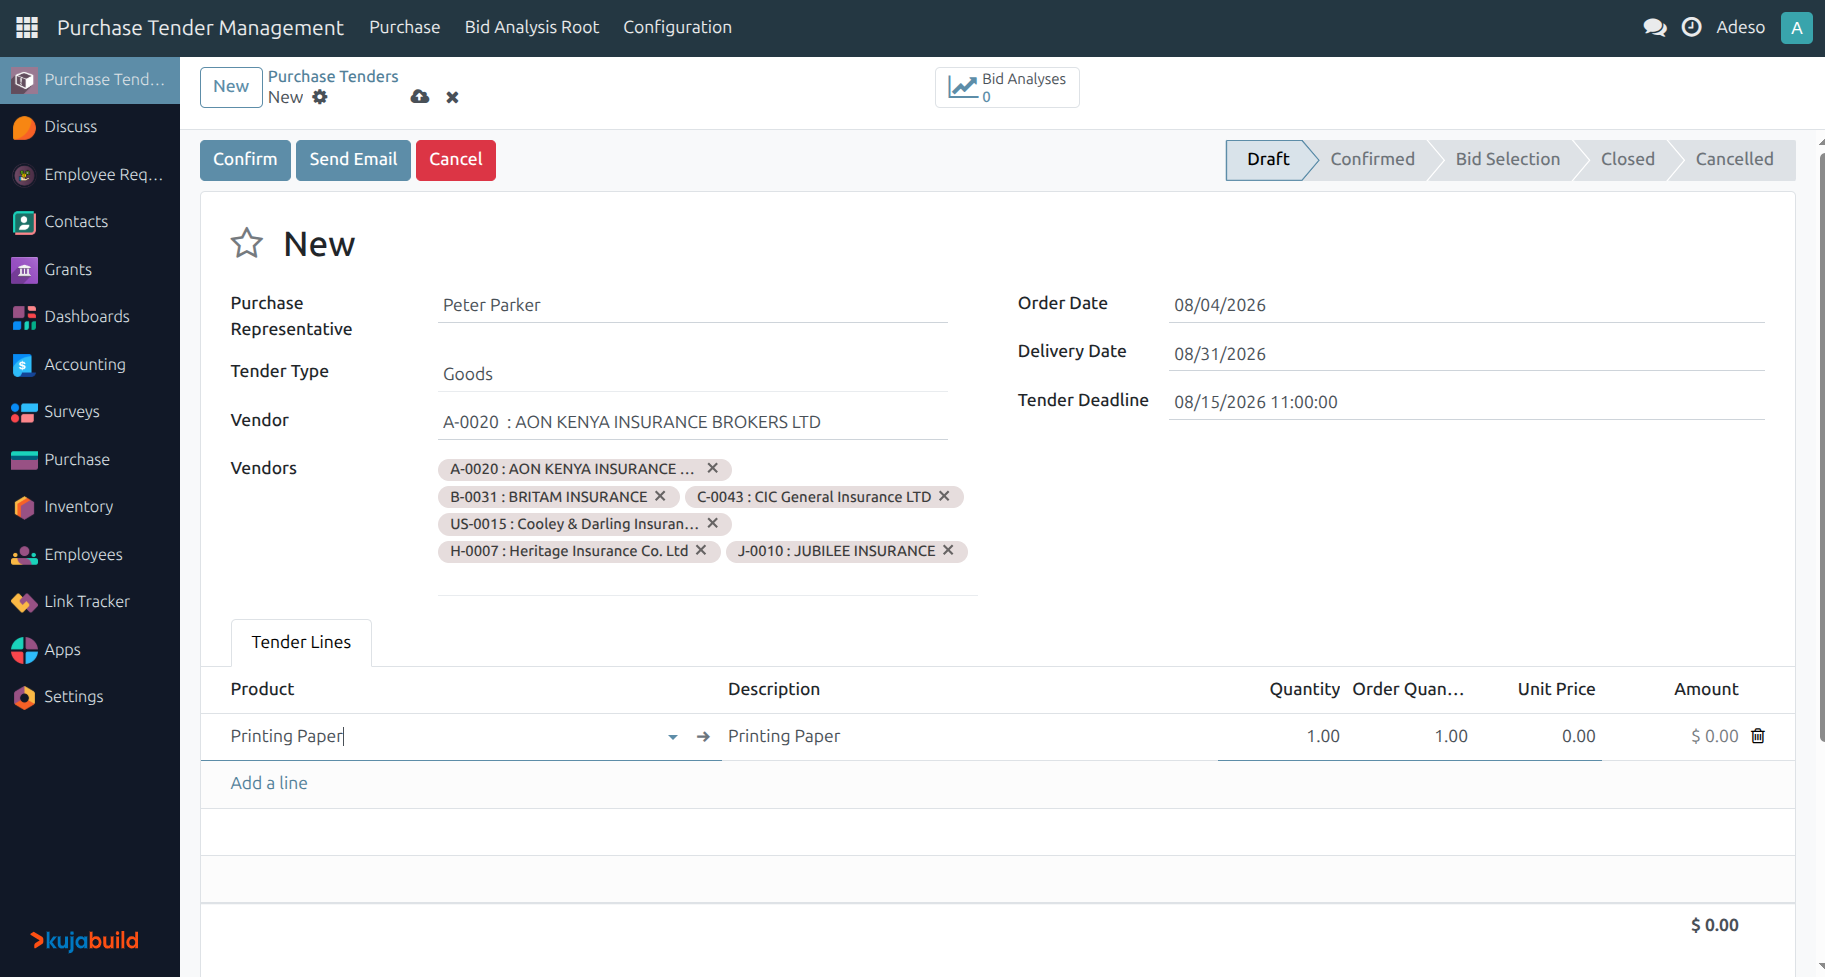Set status to Closed stage
The image size is (1825, 977).
click(1628, 159)
